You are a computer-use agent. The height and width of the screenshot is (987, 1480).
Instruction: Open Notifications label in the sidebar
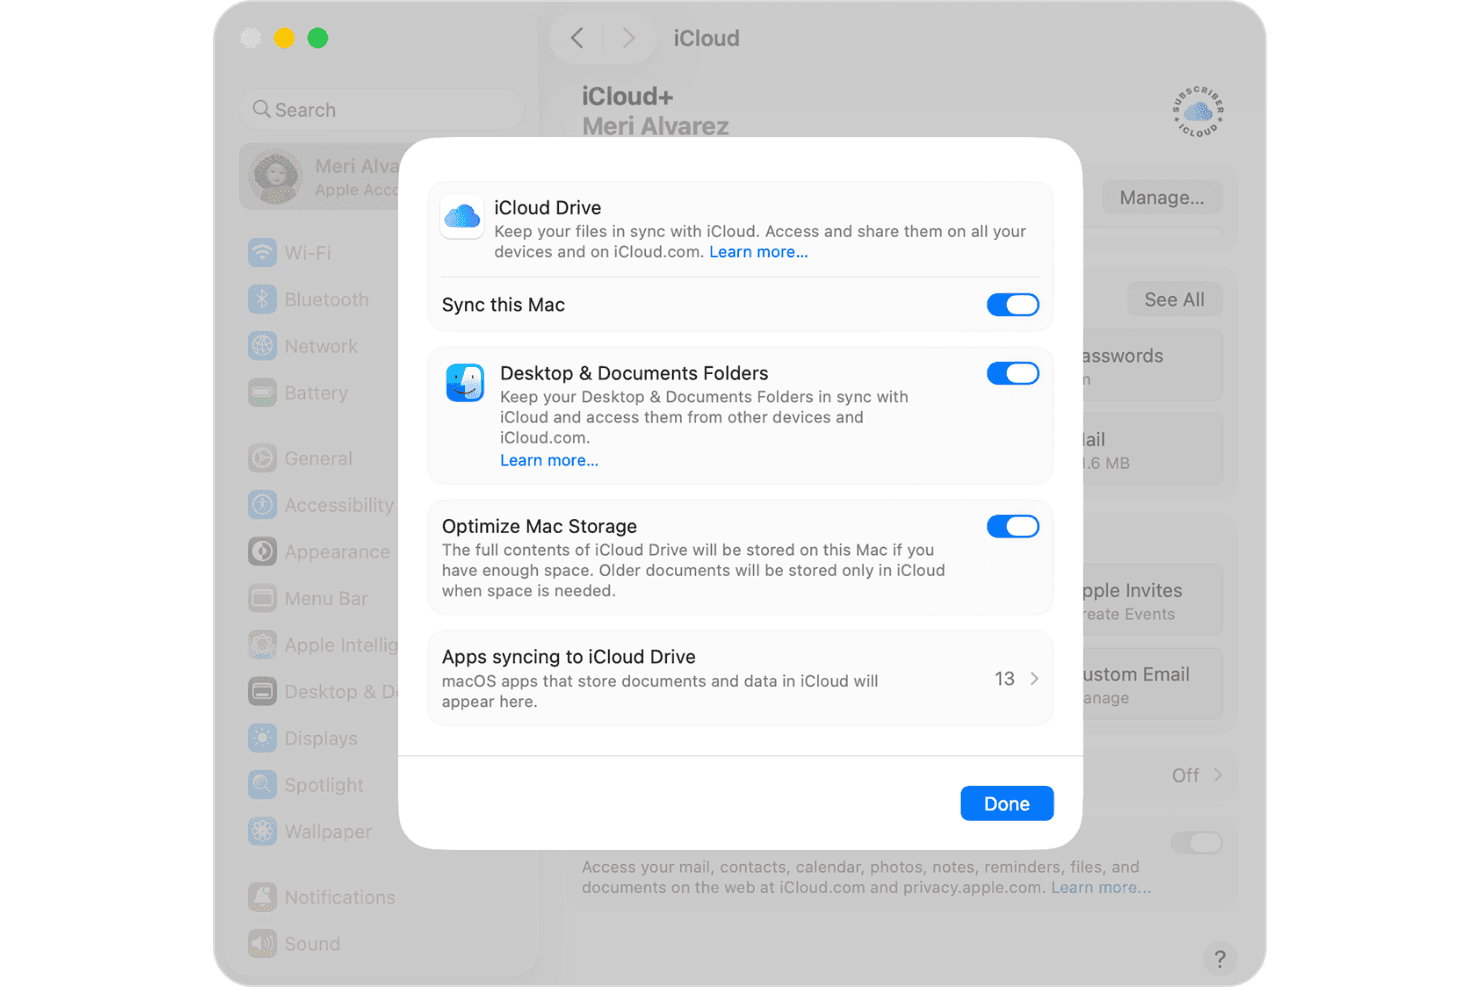[340, 897]
